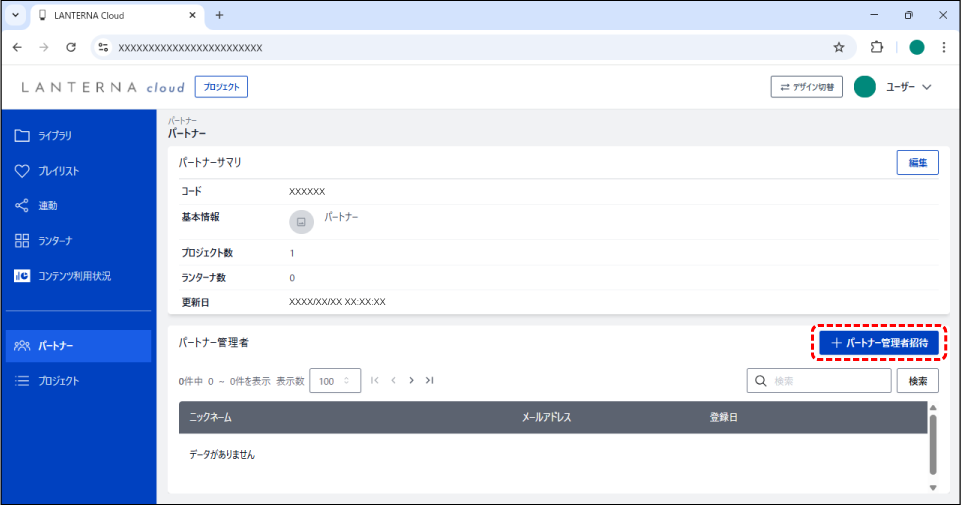Select the プレイリスト heart icon

point(22,171)
